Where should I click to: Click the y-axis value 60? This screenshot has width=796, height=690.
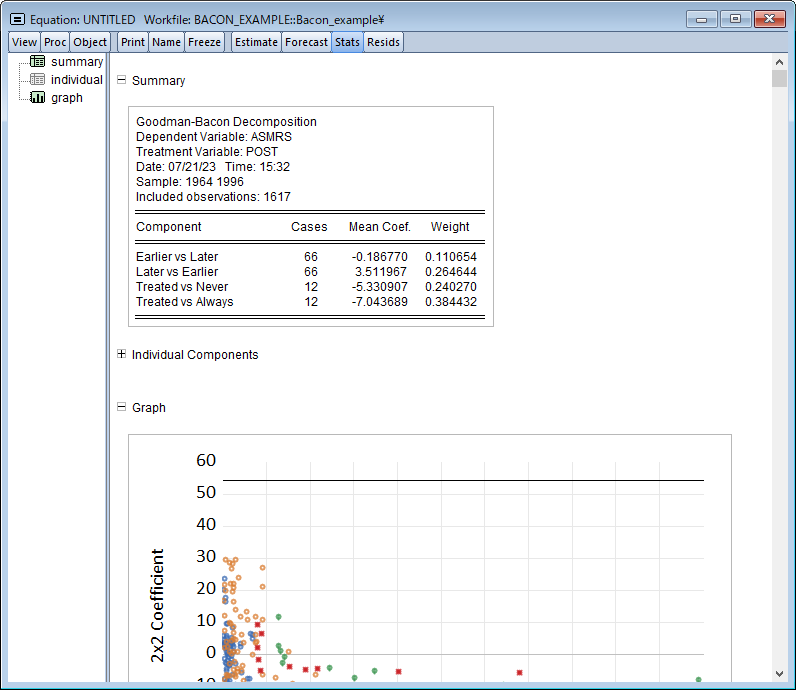[x=206, y=460]
